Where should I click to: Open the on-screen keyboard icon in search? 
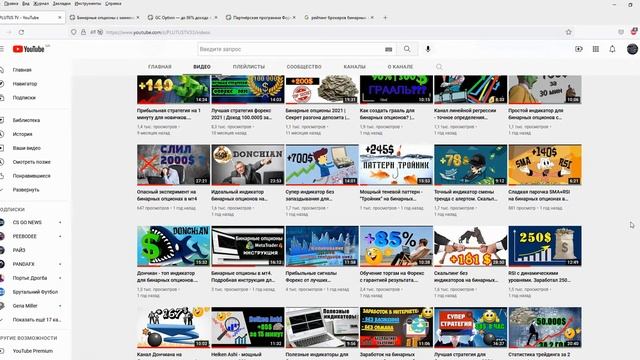[x=389, y=49]
